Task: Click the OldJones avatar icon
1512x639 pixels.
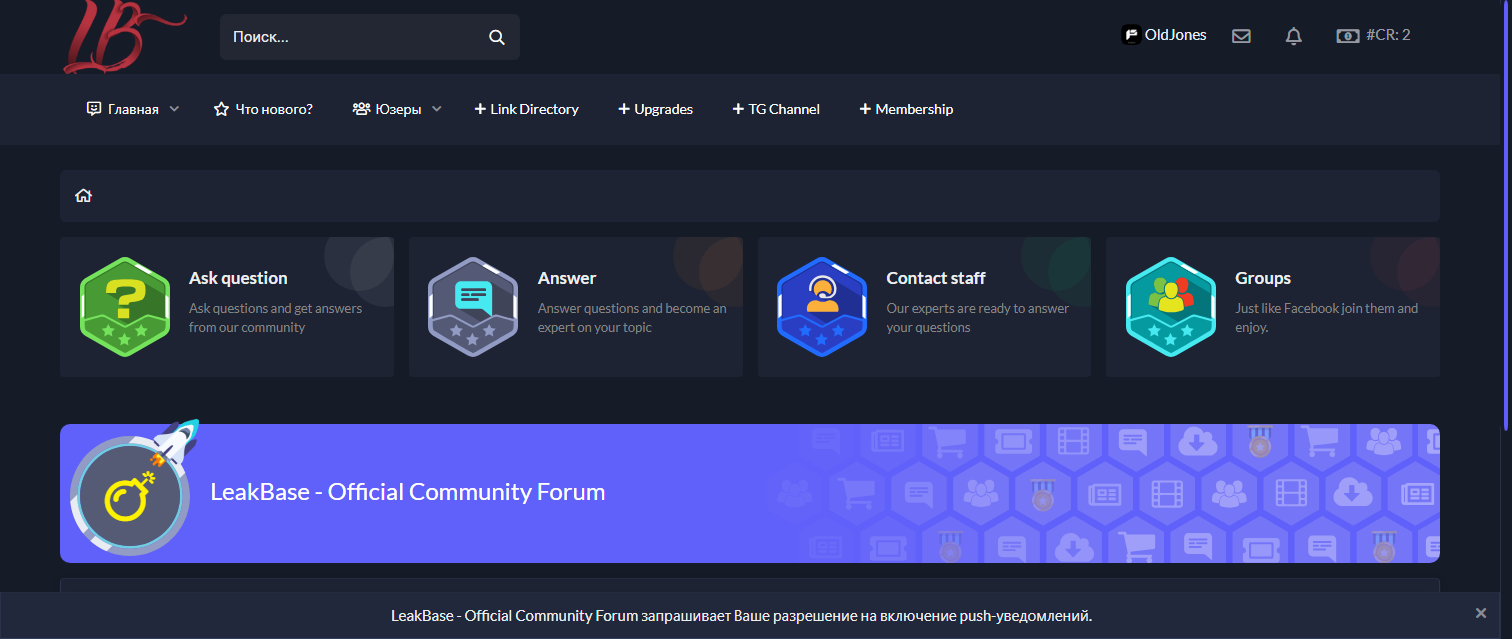Action: 1131,35
